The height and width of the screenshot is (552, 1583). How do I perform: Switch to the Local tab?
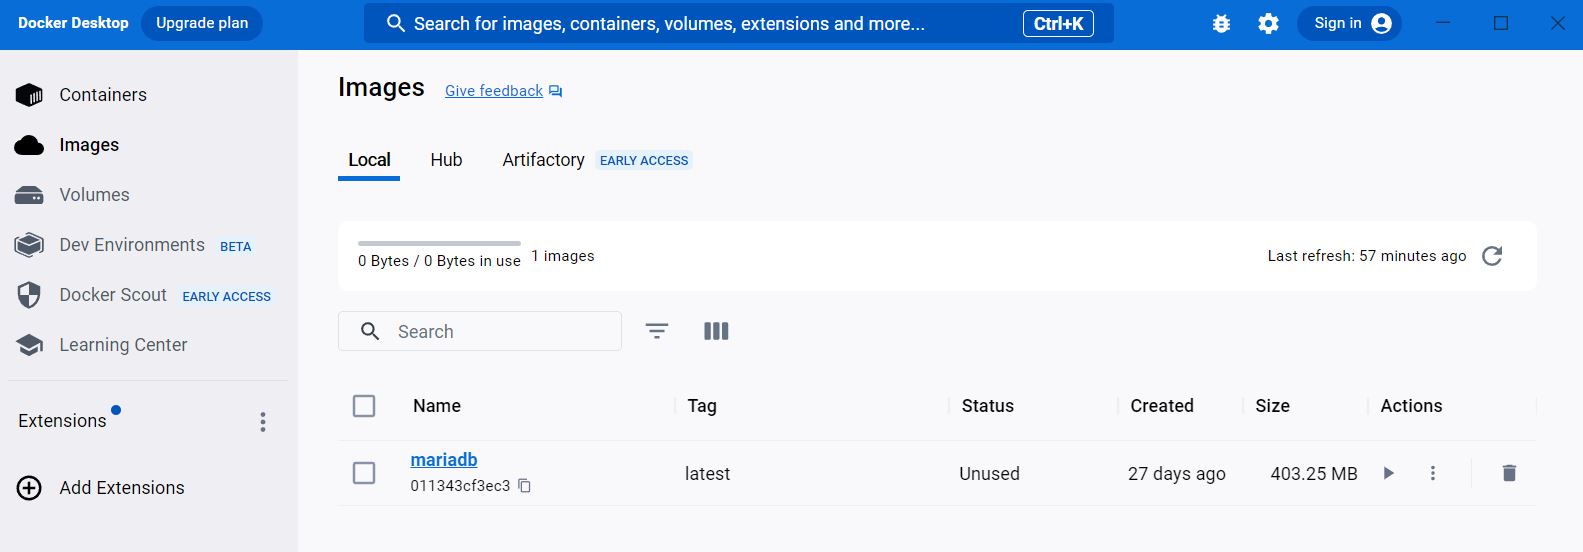369,160
